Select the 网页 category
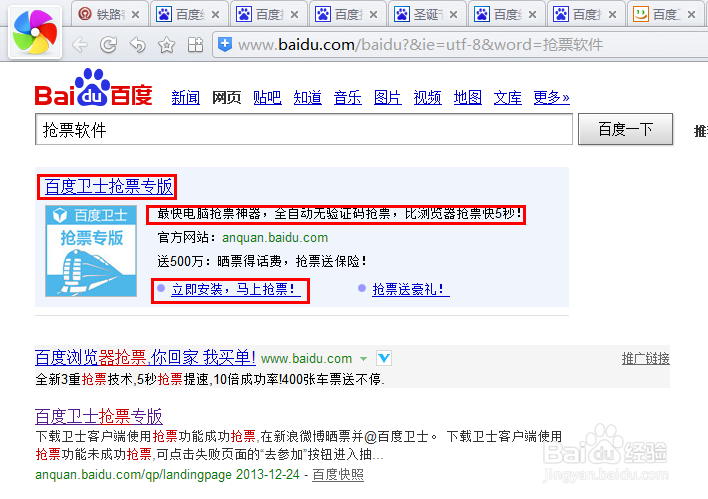 pos(226,98)
